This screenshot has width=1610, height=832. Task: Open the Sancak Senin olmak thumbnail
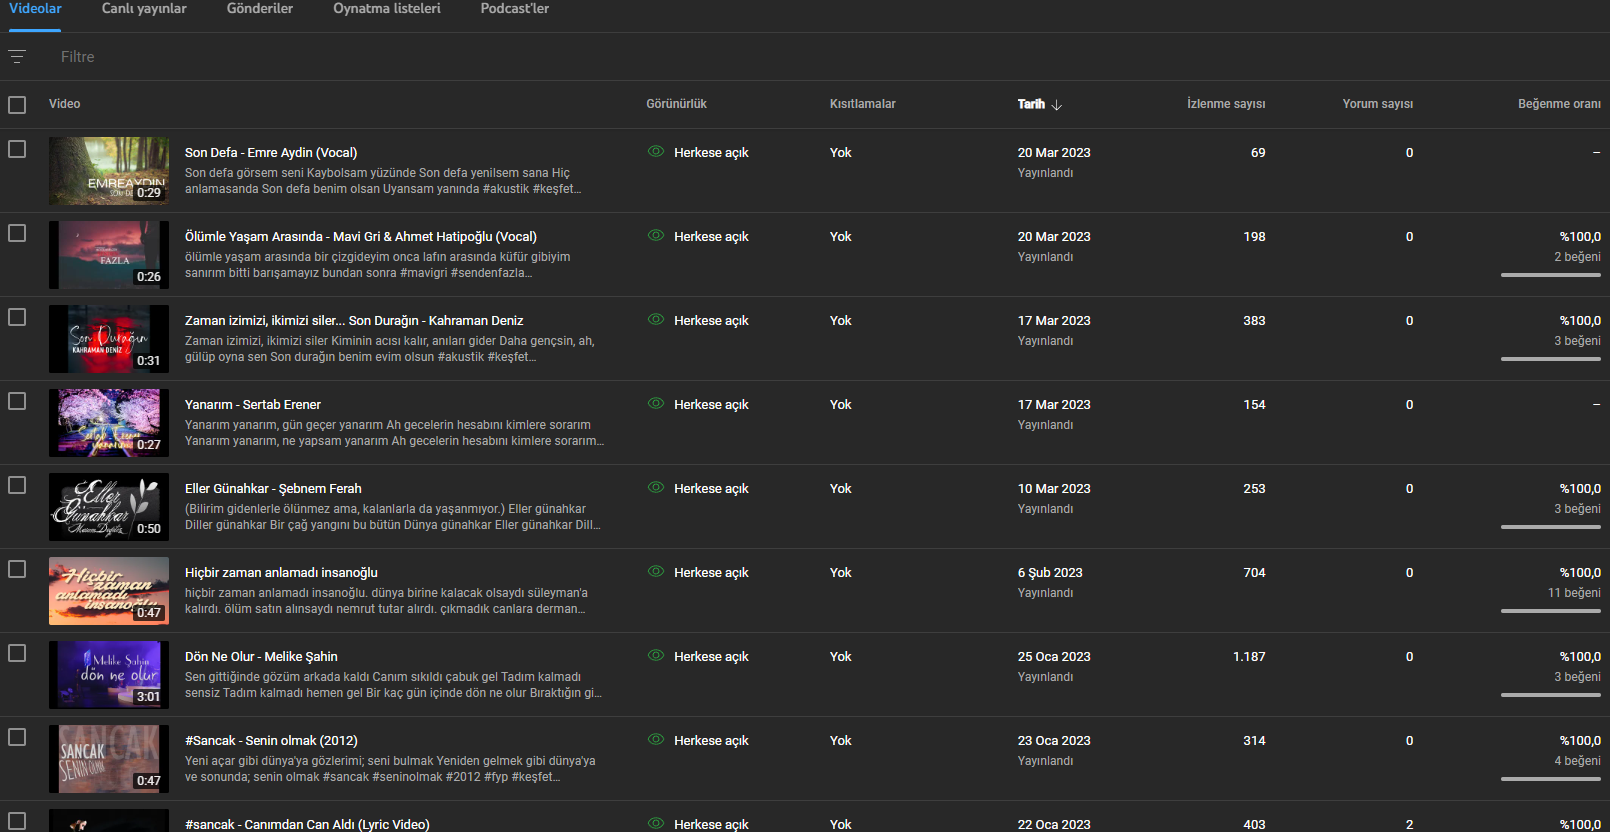click(109, 759)
